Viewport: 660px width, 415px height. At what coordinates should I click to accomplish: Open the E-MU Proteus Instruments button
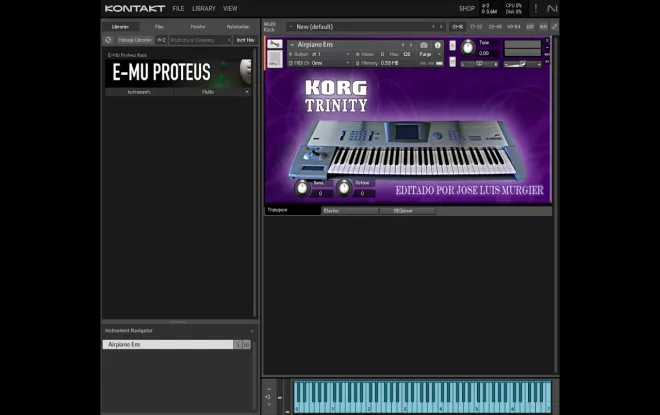click(139, 92)
